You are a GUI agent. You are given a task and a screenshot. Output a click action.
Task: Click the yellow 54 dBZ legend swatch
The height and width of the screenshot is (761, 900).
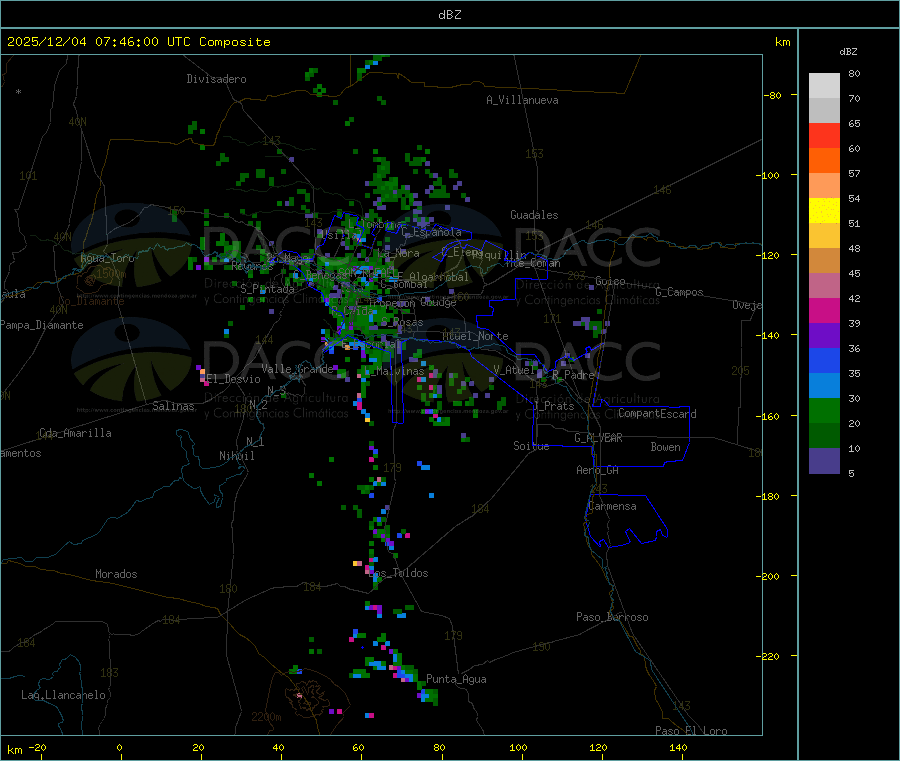[824, 211]
